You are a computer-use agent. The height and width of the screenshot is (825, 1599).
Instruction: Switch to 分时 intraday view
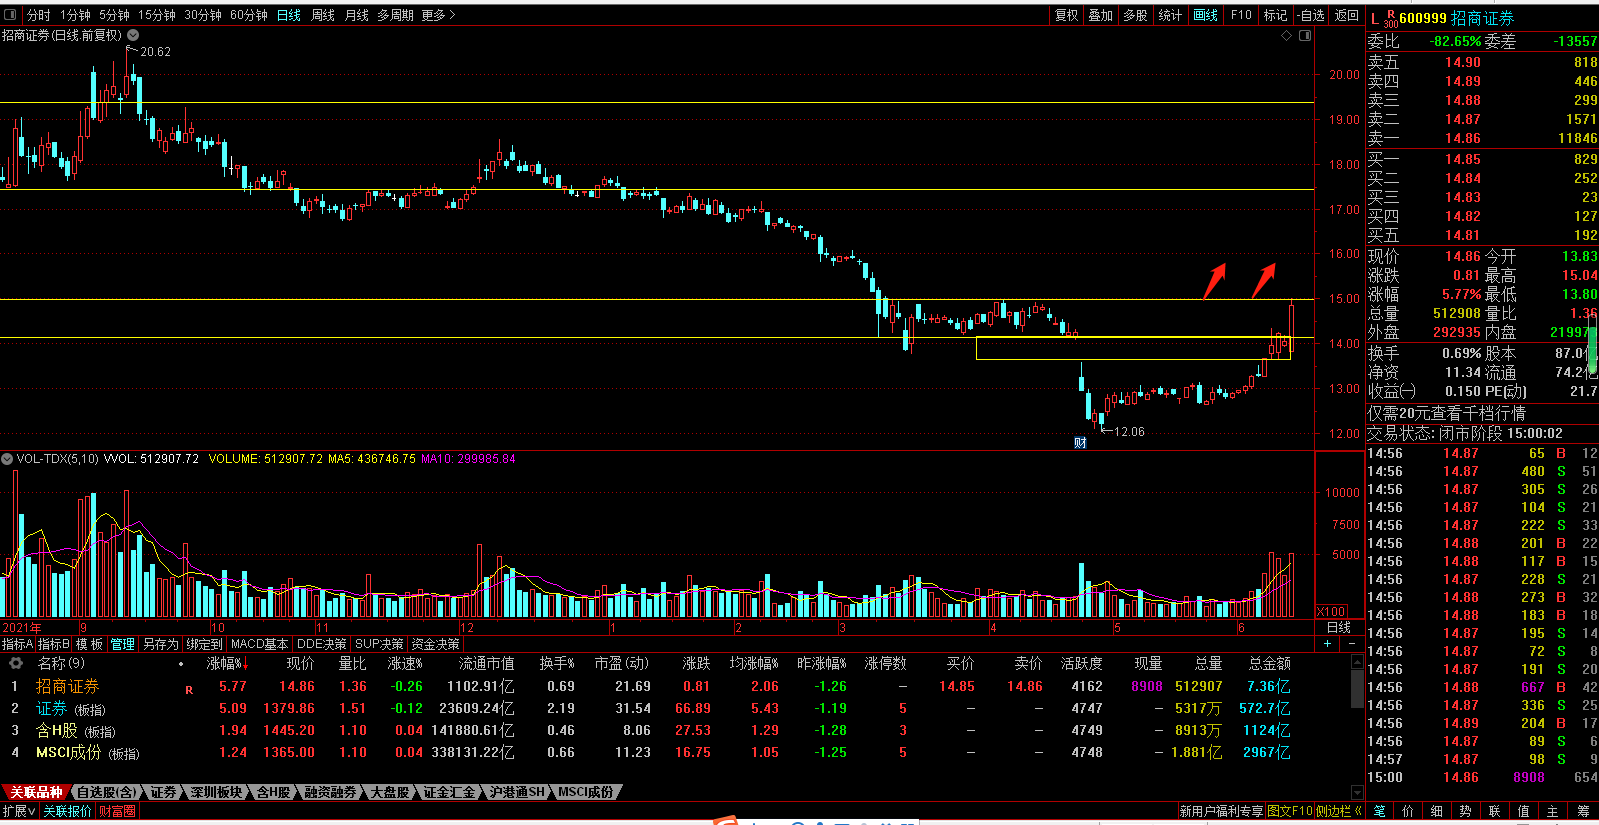click(38, 15)
